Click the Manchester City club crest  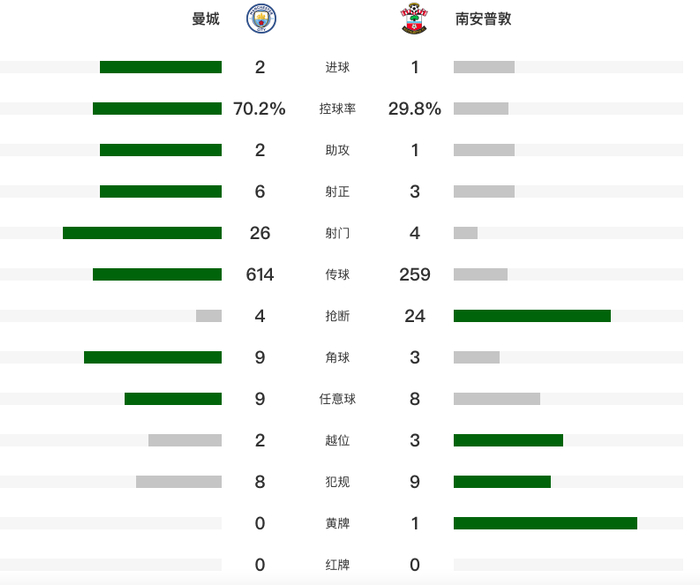(x=262, y=19)
